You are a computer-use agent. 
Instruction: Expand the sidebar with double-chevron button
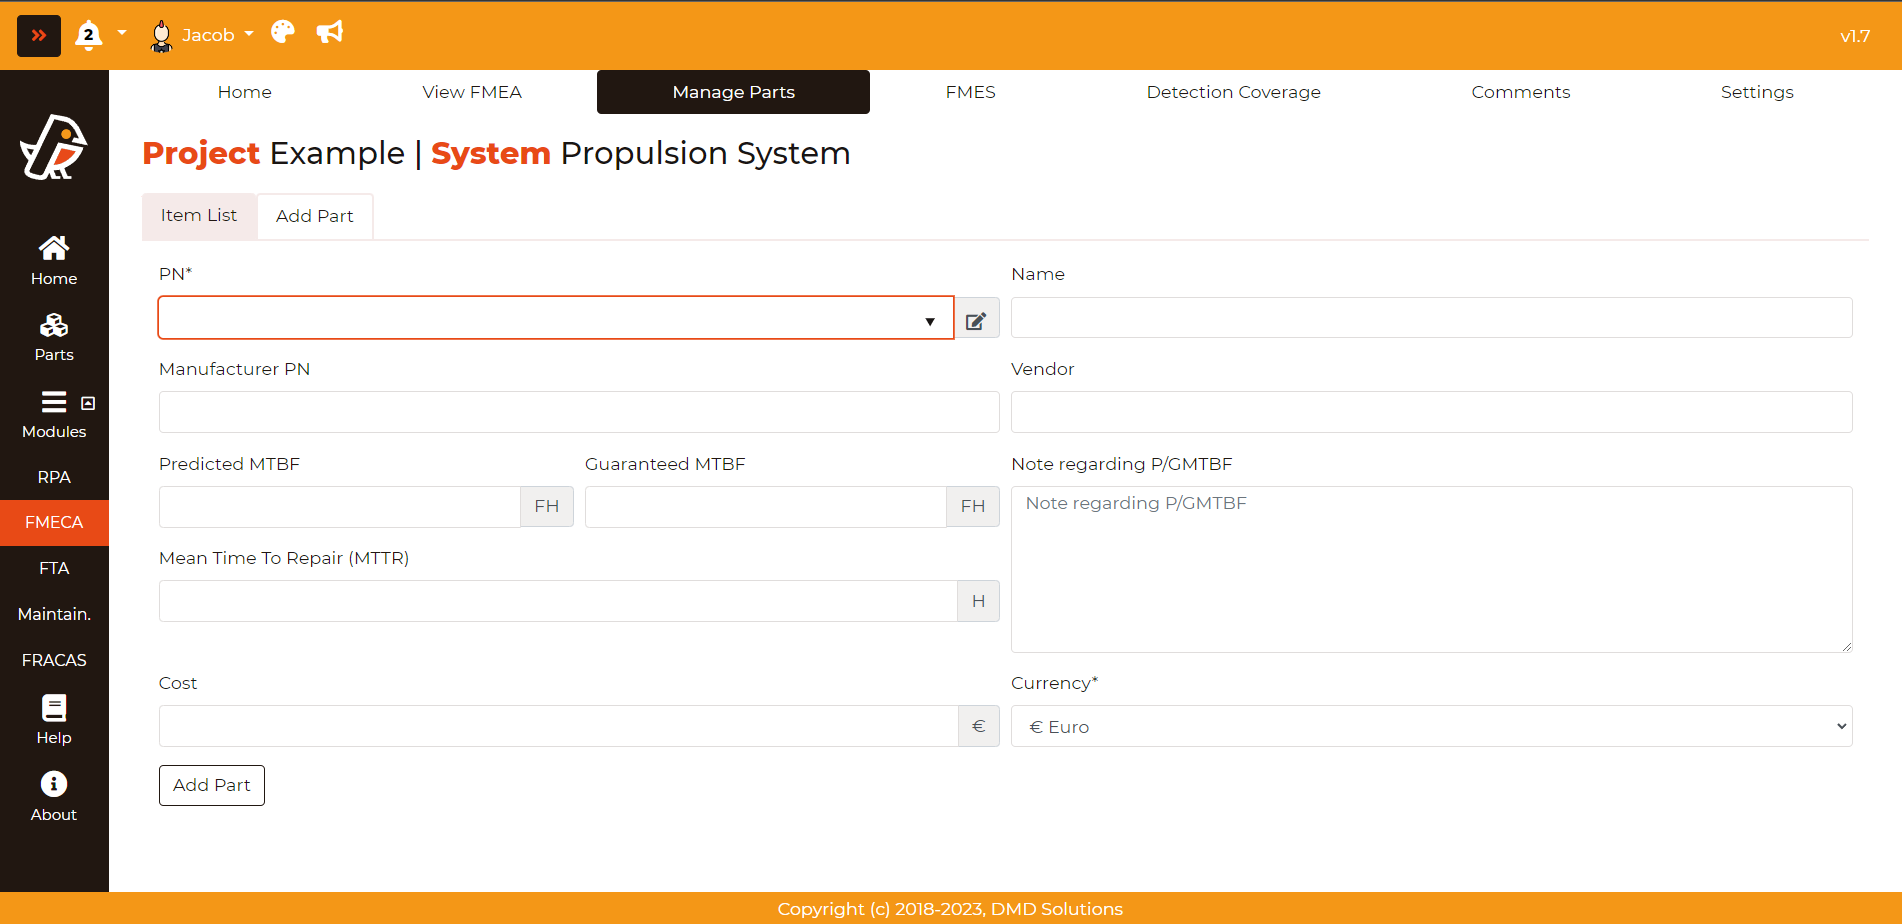pos(39,36)
